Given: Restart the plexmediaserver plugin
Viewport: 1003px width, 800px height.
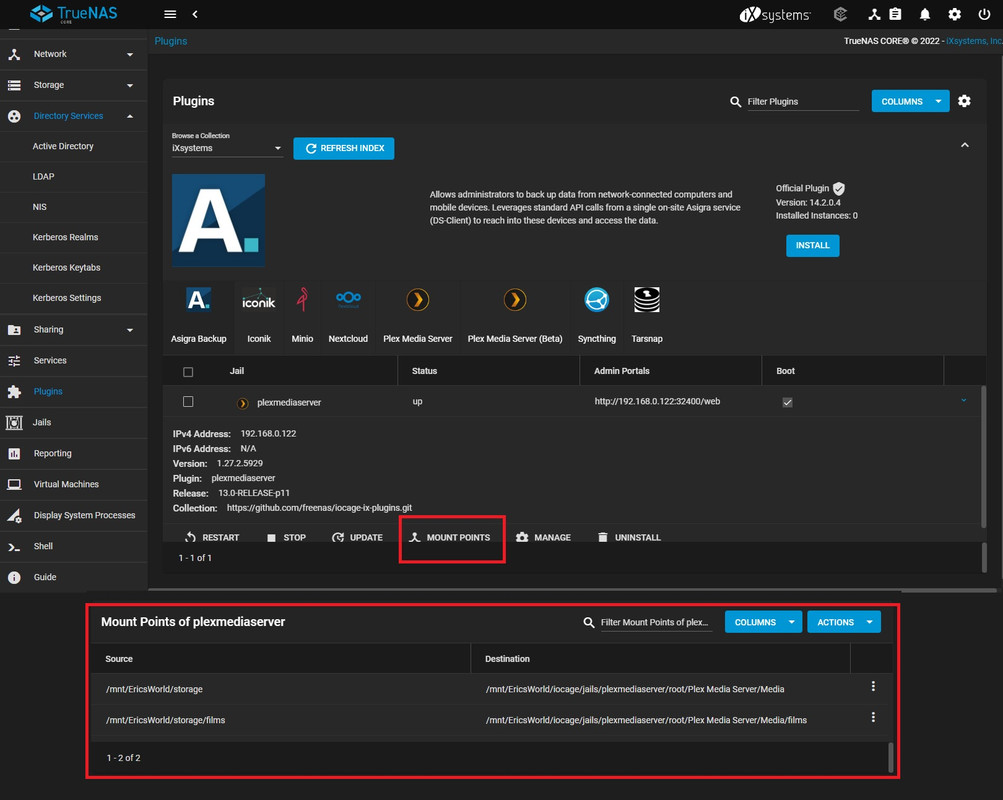Looking at the screenshot, I should [212, 537].
